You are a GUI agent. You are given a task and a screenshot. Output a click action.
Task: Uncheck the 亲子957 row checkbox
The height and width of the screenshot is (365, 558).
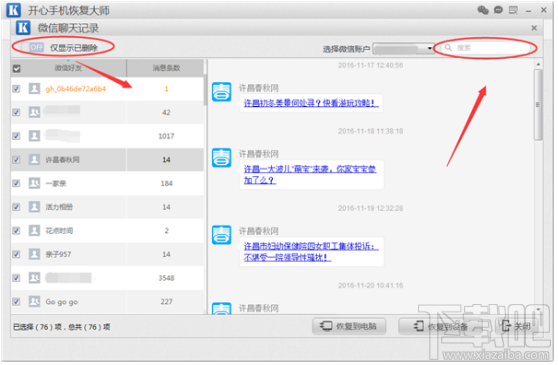[x=16, y=254]
